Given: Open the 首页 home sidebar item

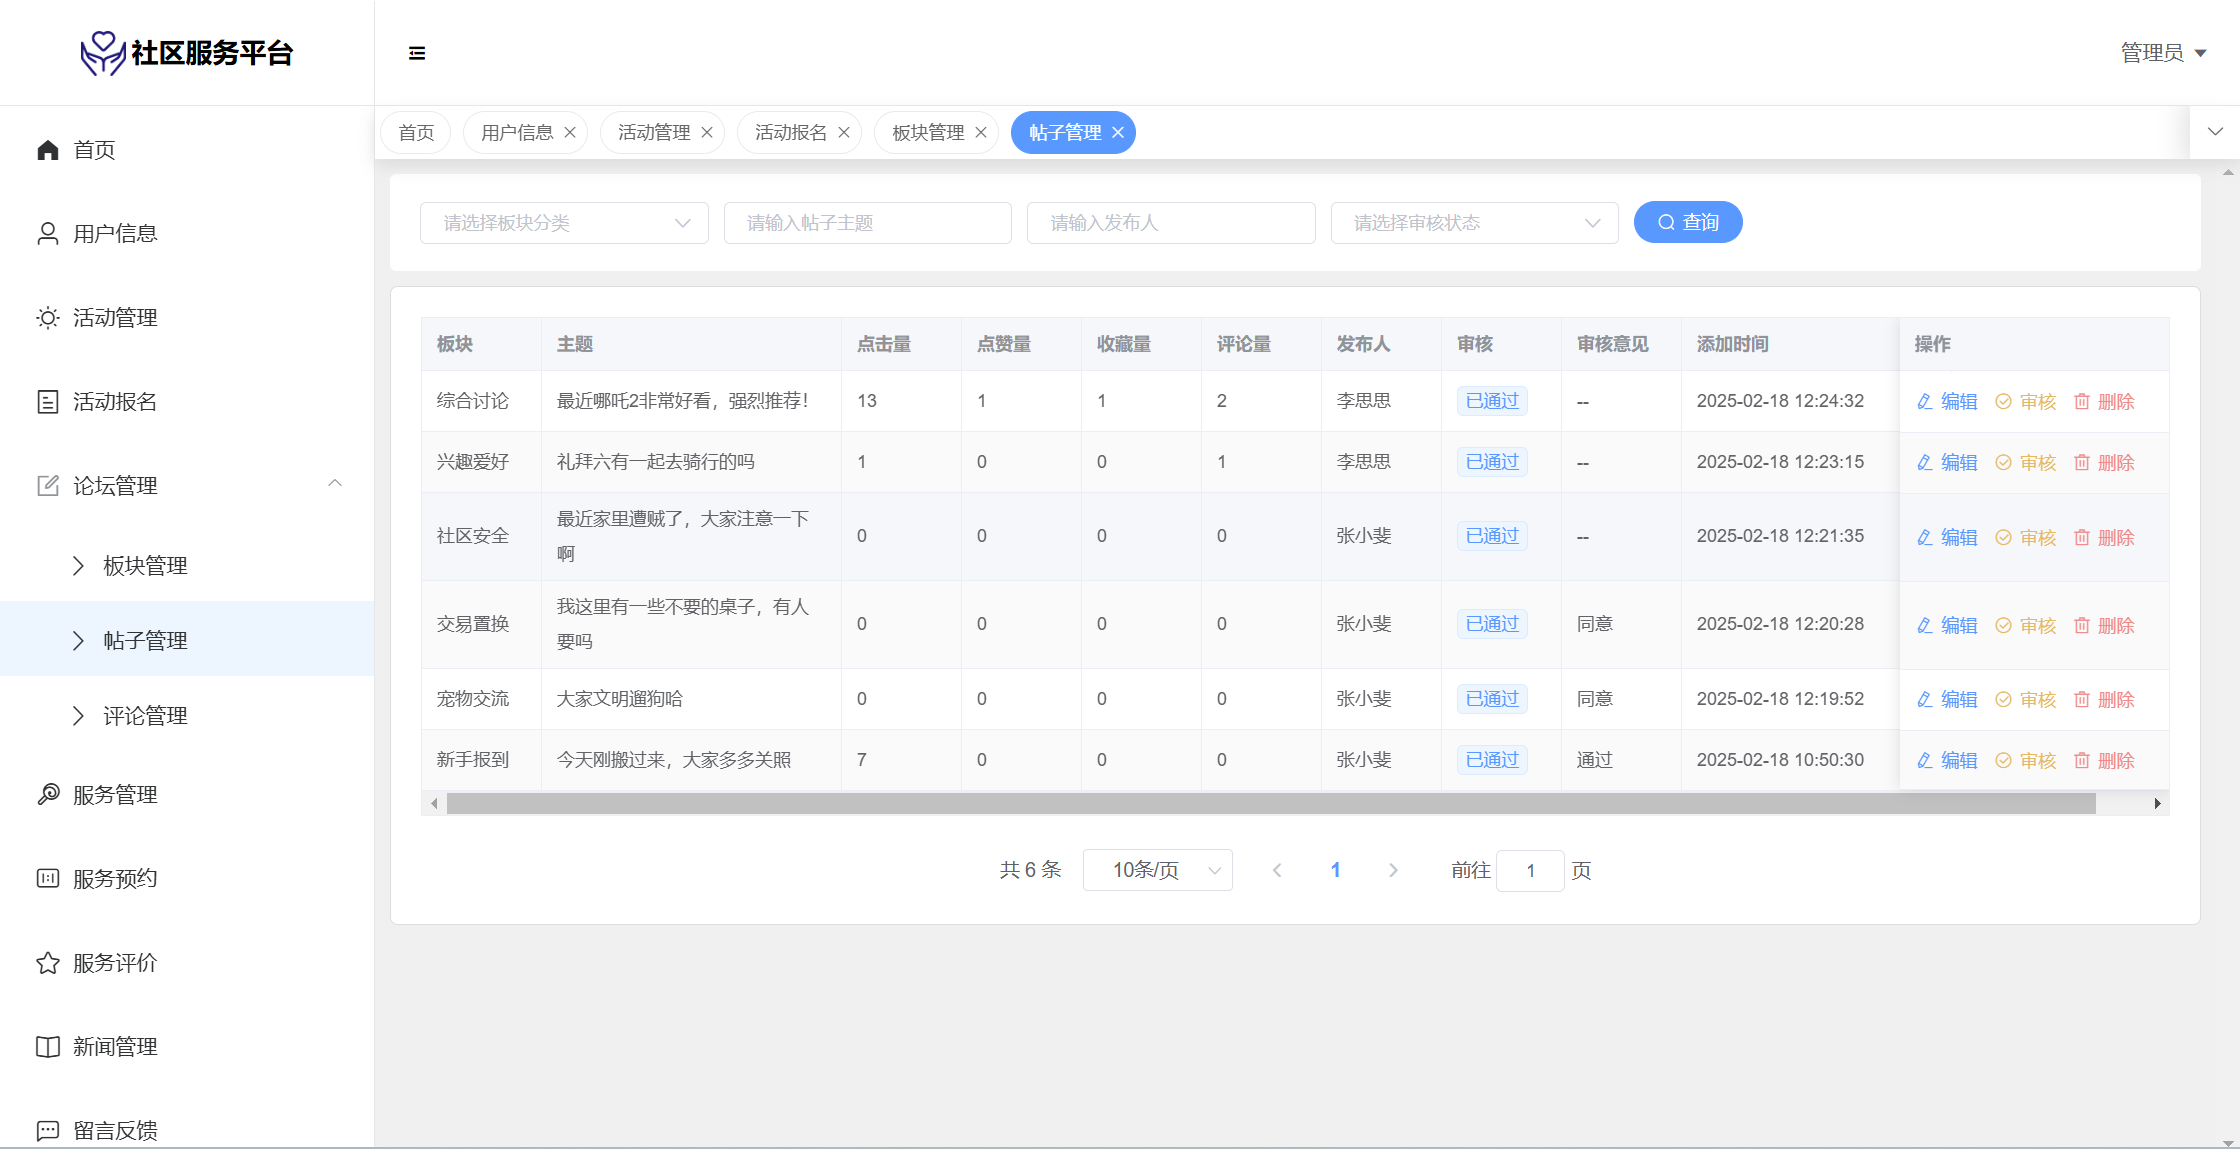Looking at the screenshot, I should click(x=94, y=150).
